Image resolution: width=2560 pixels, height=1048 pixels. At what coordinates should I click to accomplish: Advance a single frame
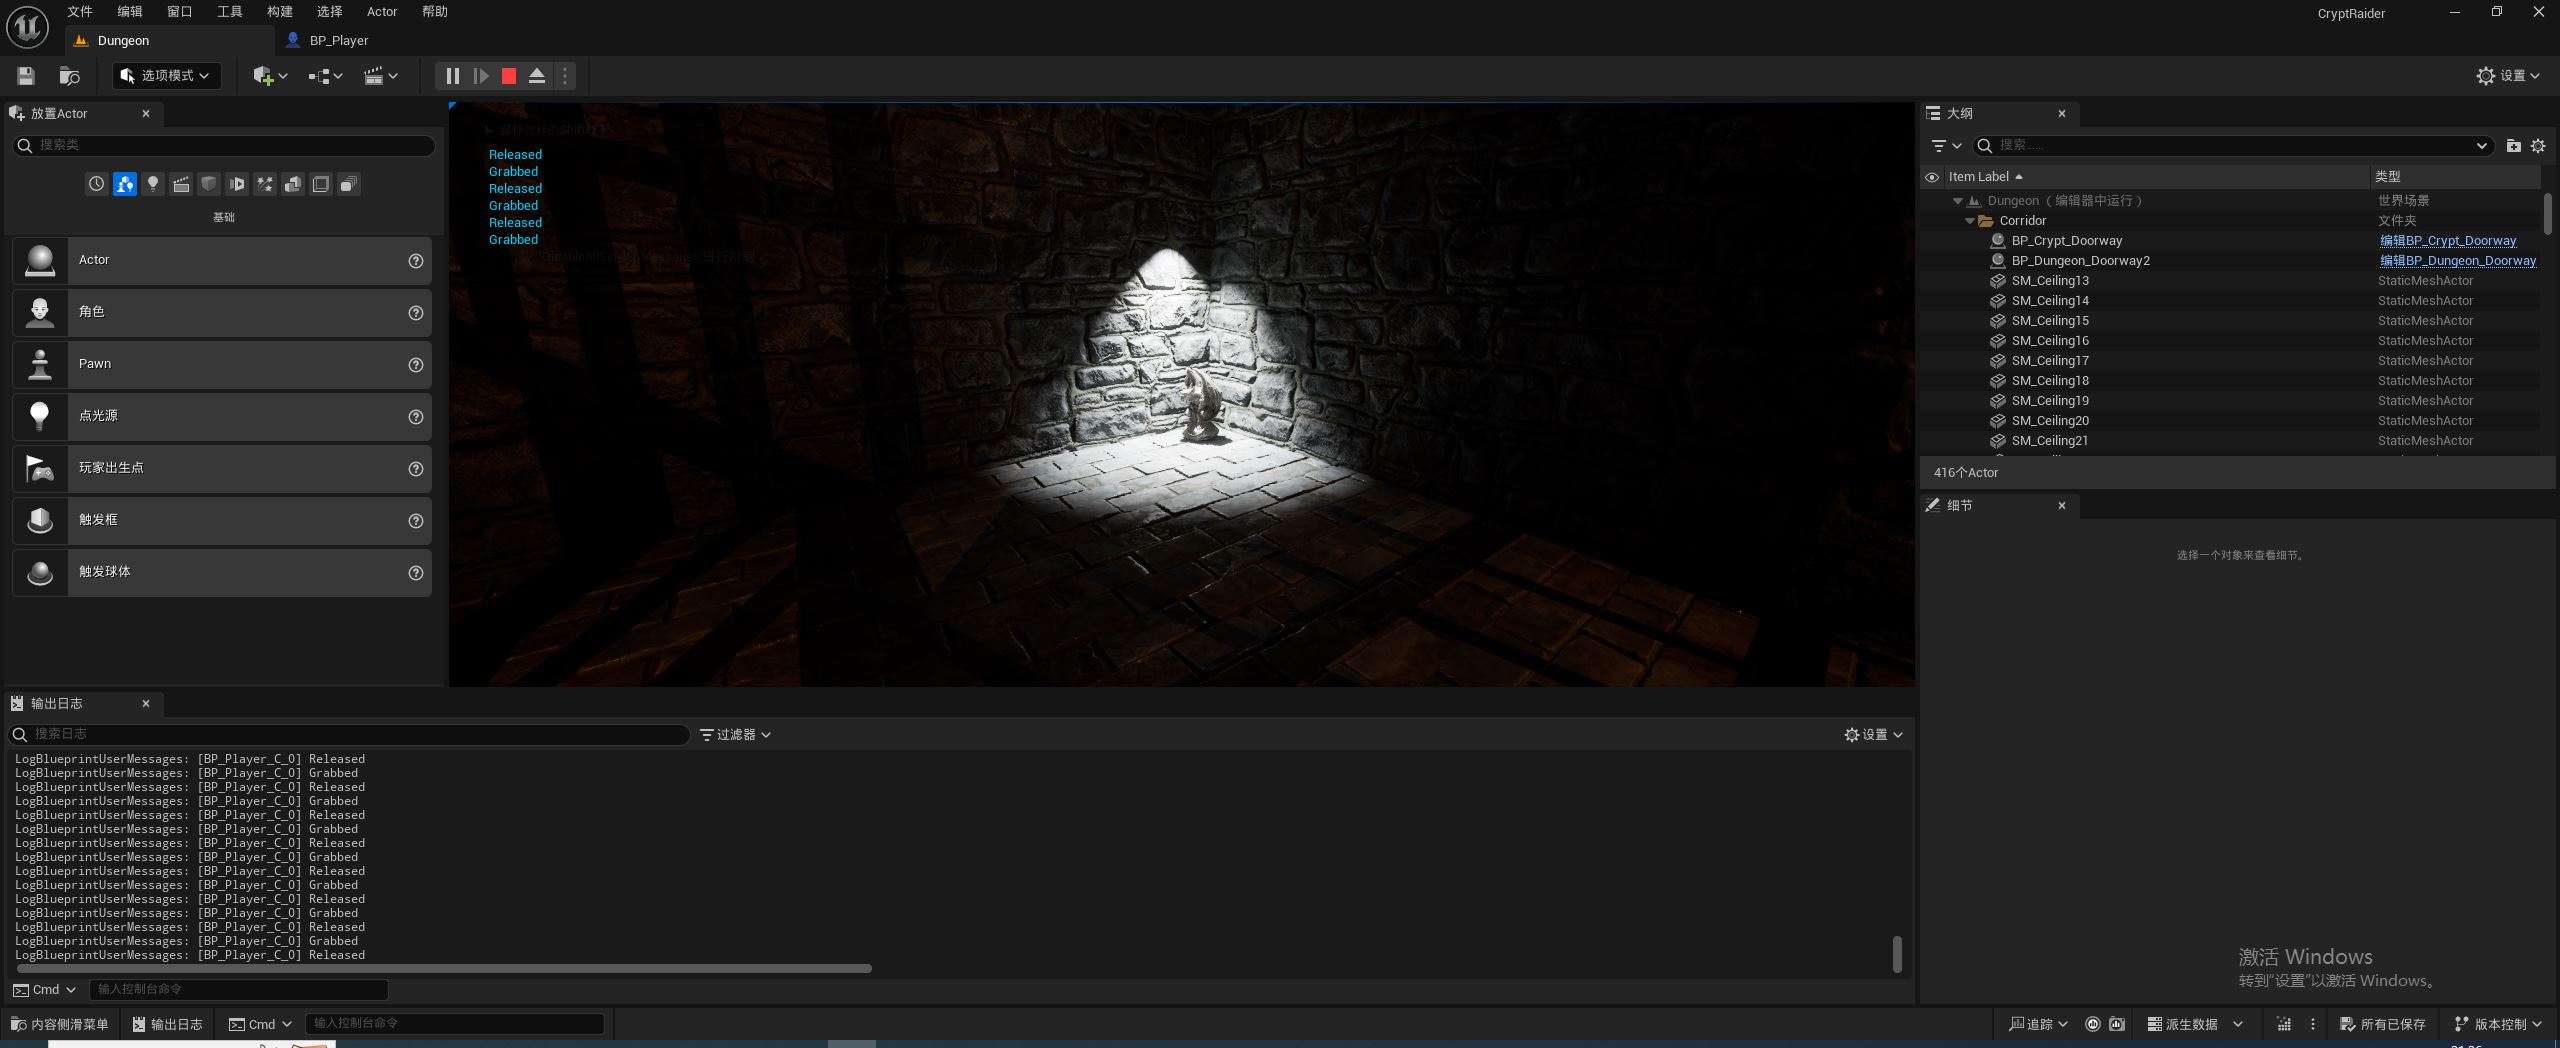(x=481, y=76)
